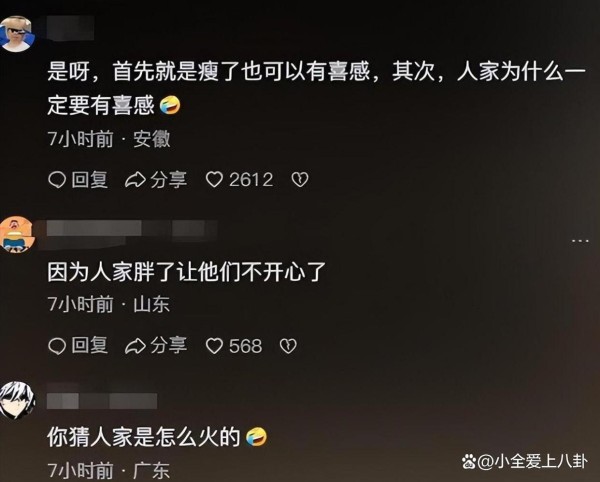Open second commenter's cartoon avatar
Image resolution: width=600 pixels, height=482 pixels.
16,234
